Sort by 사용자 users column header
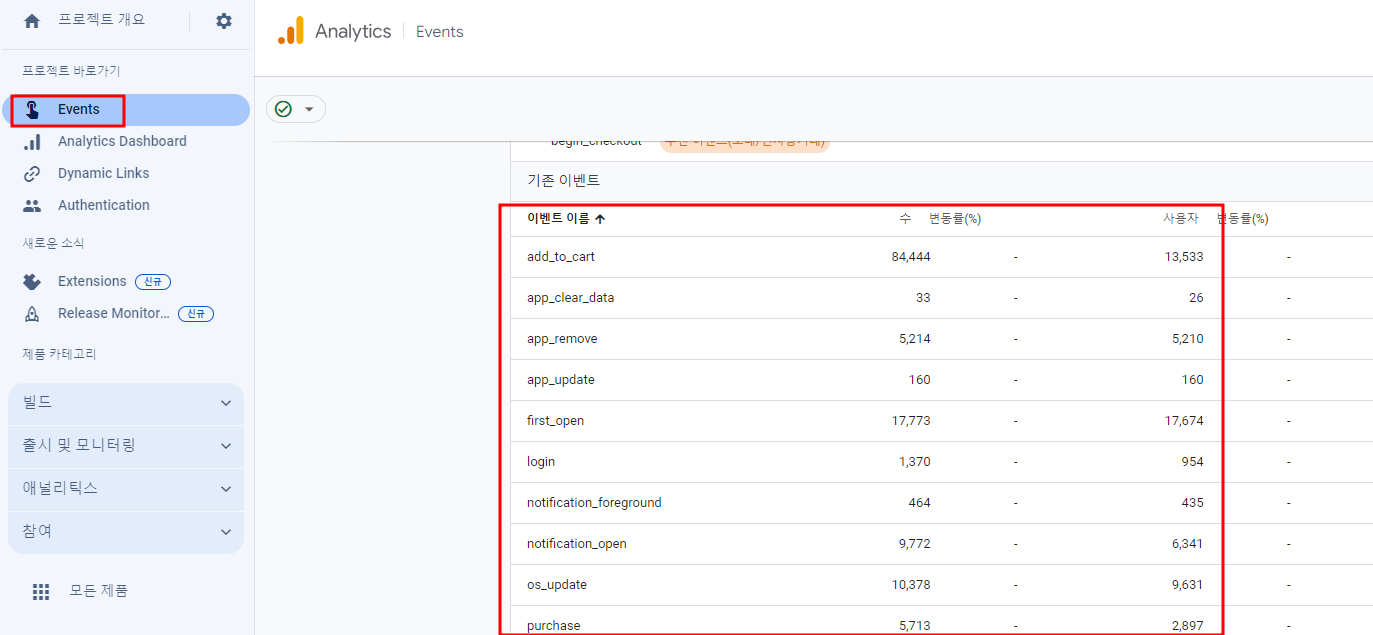1373x635 pixels. point(1181,219)
